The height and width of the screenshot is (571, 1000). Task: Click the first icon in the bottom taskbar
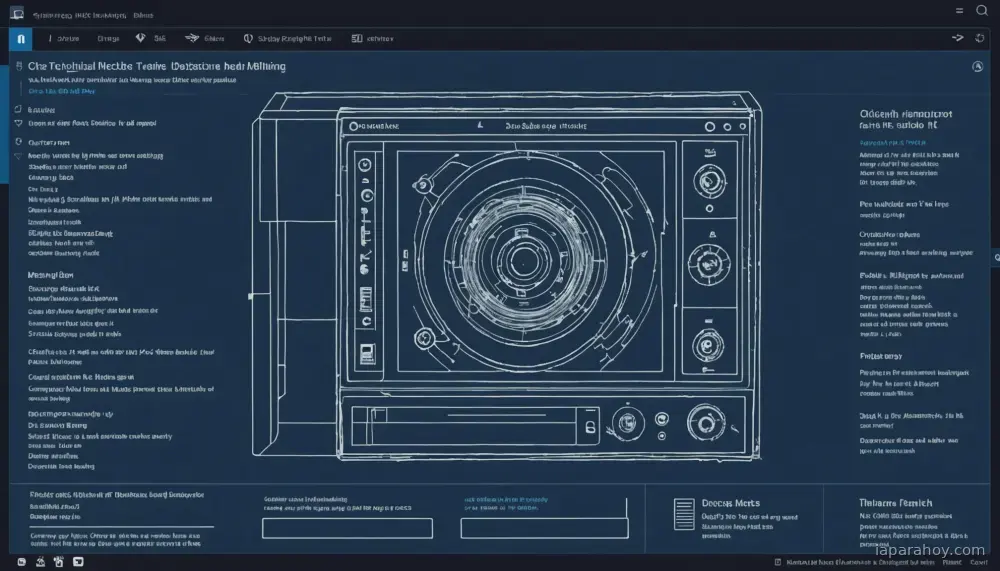[22, 562]
